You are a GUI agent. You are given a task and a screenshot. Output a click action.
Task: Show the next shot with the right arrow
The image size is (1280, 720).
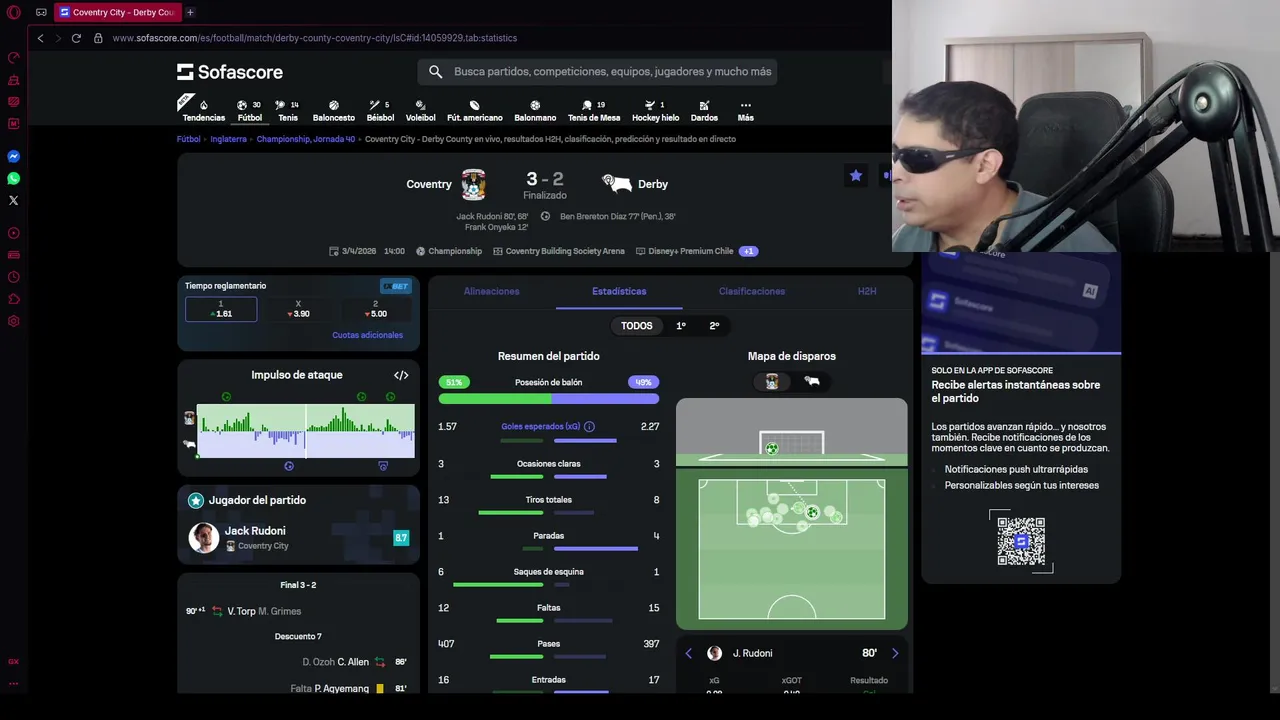pyautogui.click(x=895, y=653)
